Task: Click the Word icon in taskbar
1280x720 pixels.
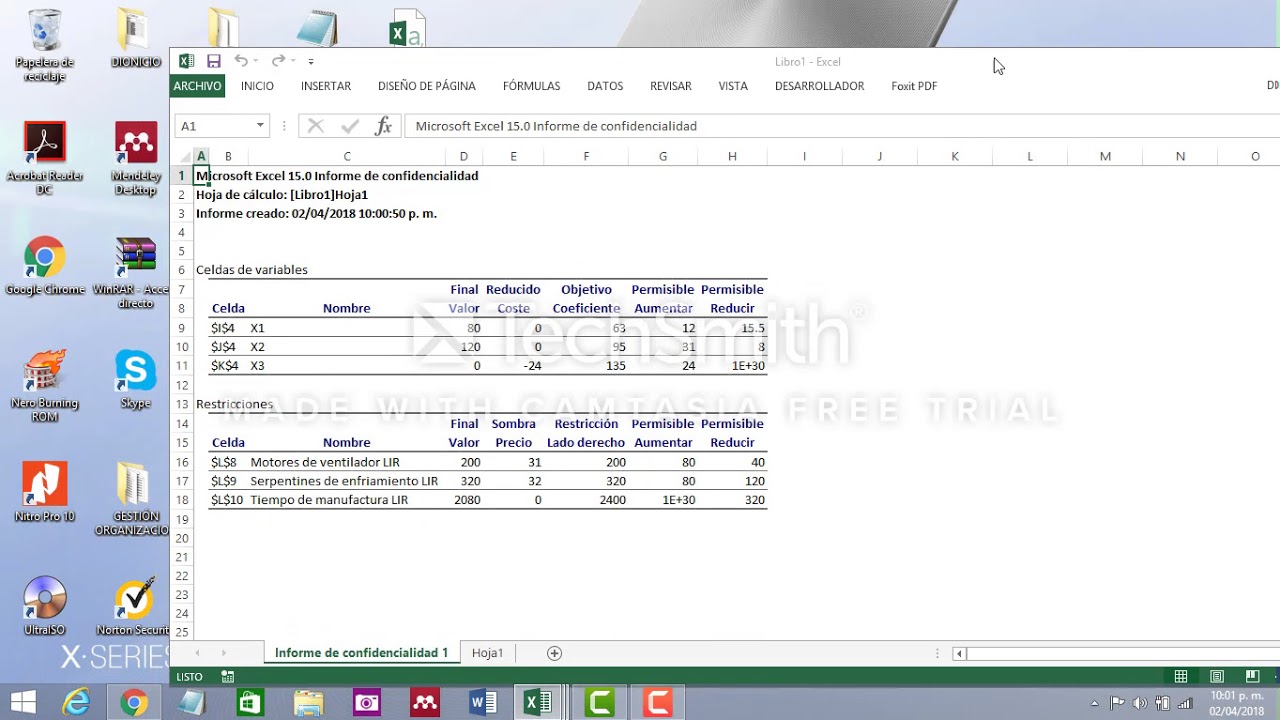Action: pos(483,702)
